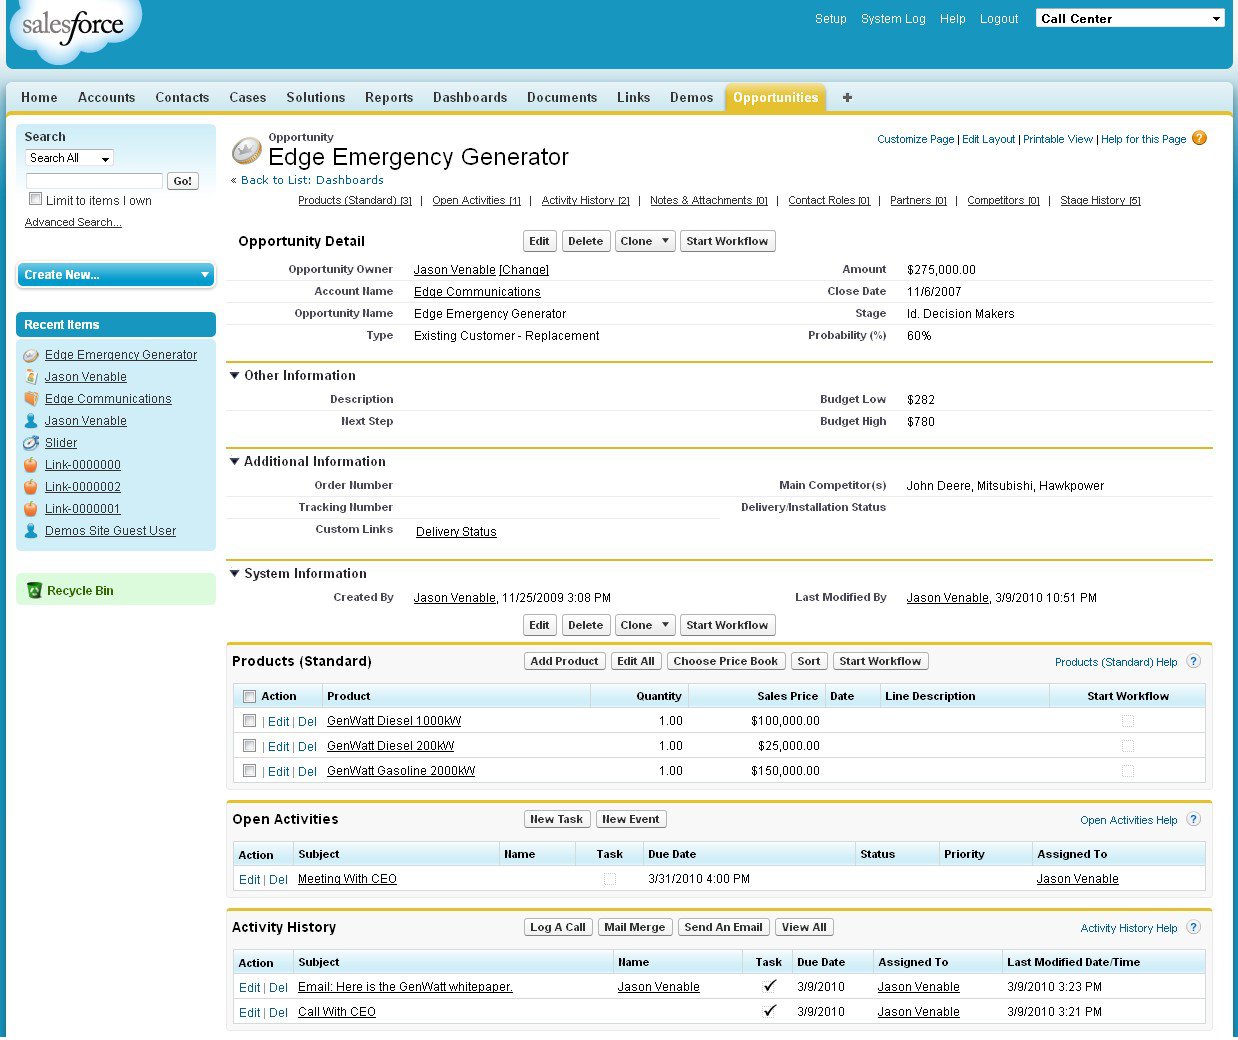Open the Delivery Status custom link
Image resolution: width=1238 pixels, height=1040 pixels.
456,532
